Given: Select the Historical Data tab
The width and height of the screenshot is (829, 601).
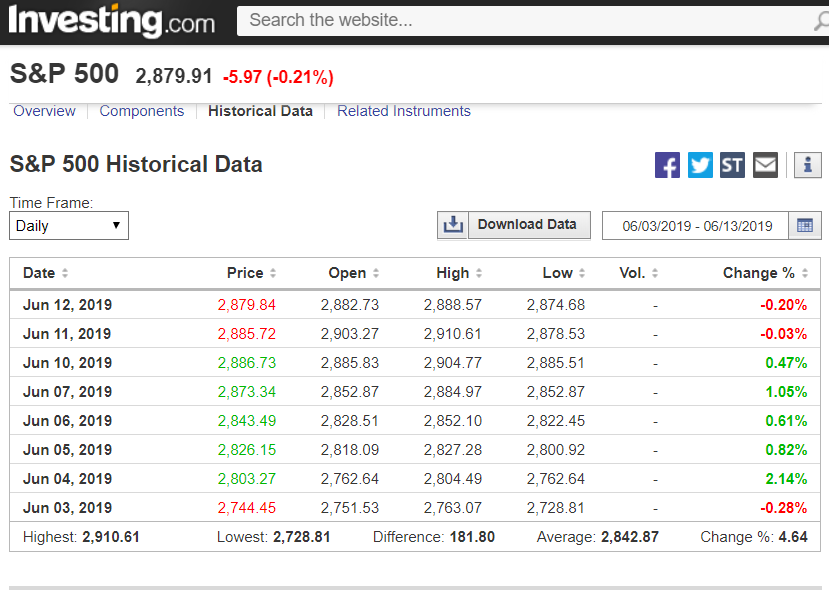Looking at the screenshot, I should 260,111.
